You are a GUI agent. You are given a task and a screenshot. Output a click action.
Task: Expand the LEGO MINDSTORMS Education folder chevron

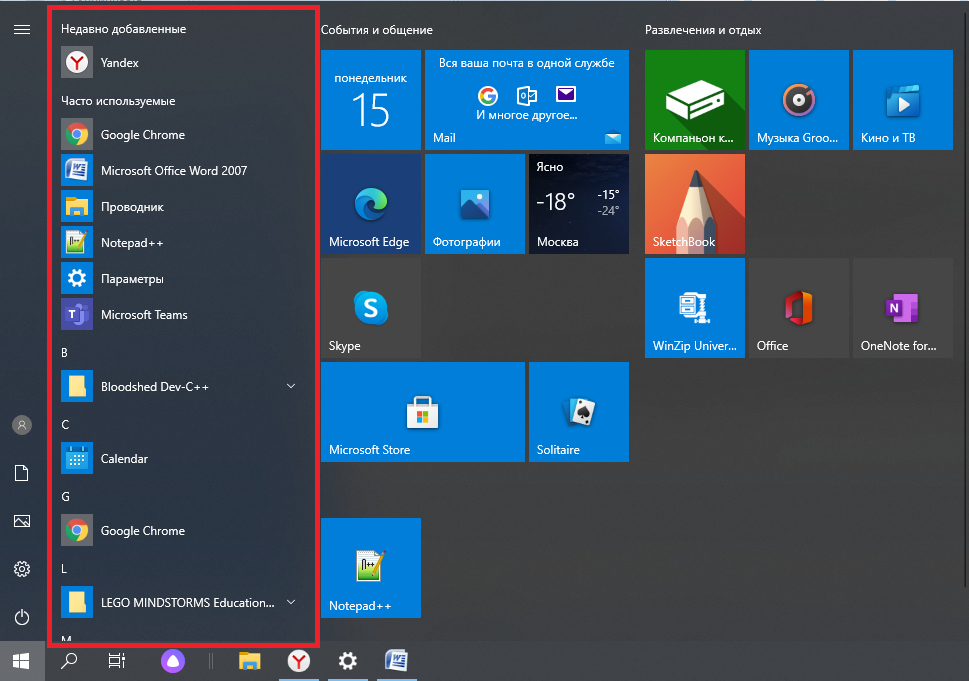click(x=291, y=603)
